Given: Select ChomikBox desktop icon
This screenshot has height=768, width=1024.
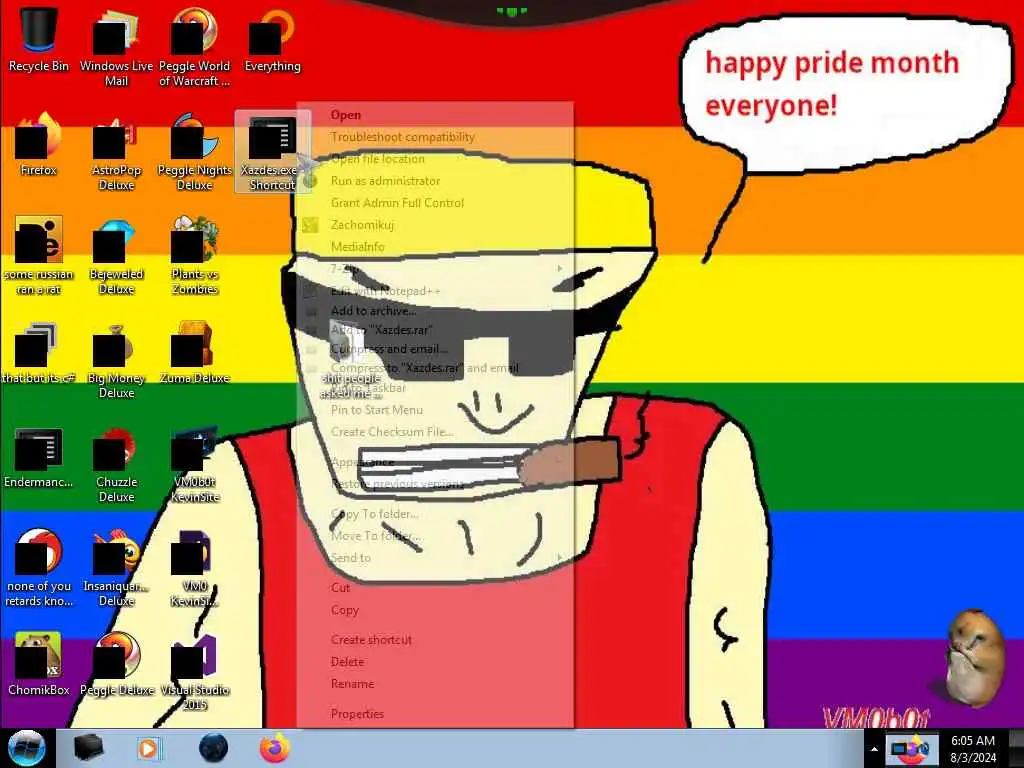Looking at the screenshot, I should tap(39, 665).
